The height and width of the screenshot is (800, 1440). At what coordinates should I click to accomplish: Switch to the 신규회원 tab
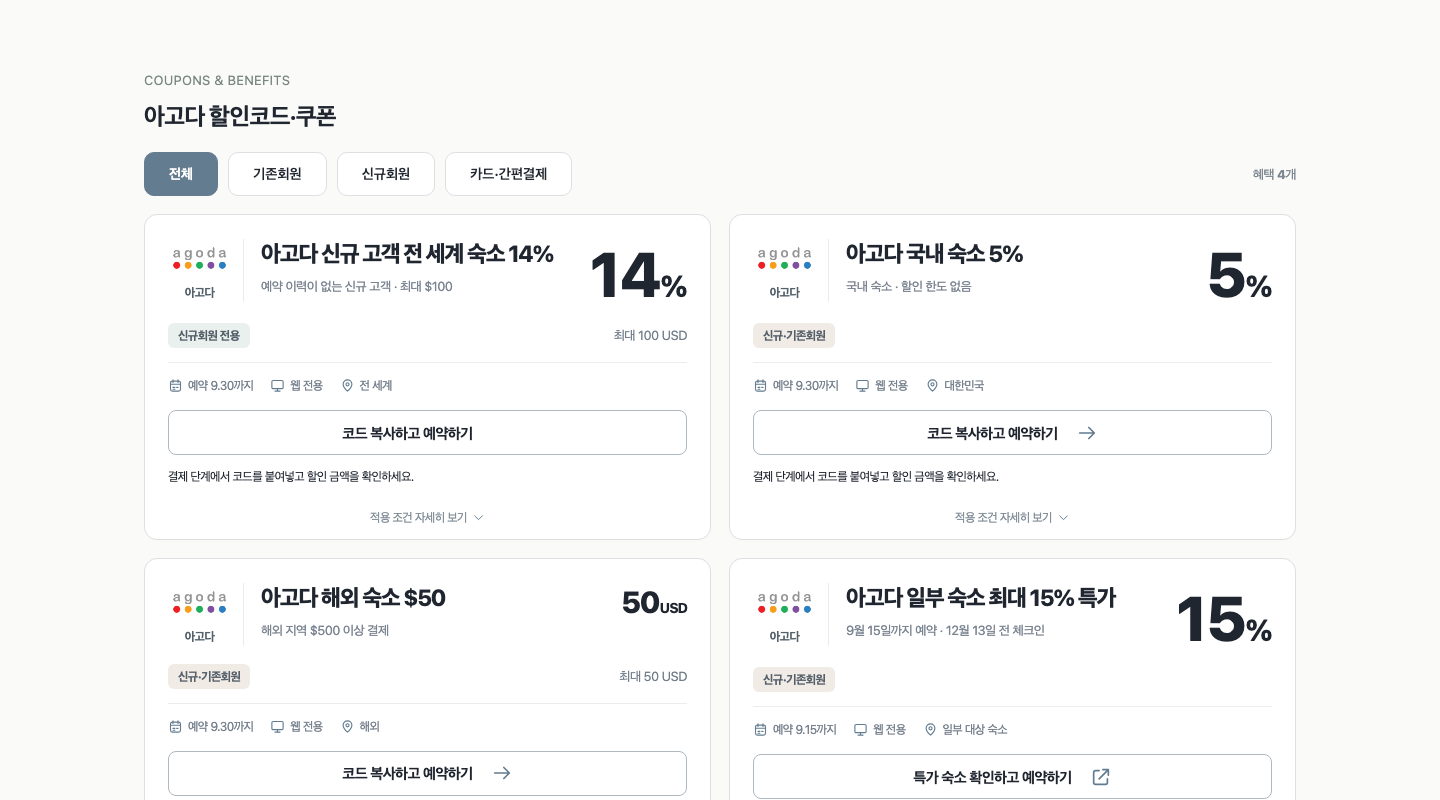click(x=386, y=174)
